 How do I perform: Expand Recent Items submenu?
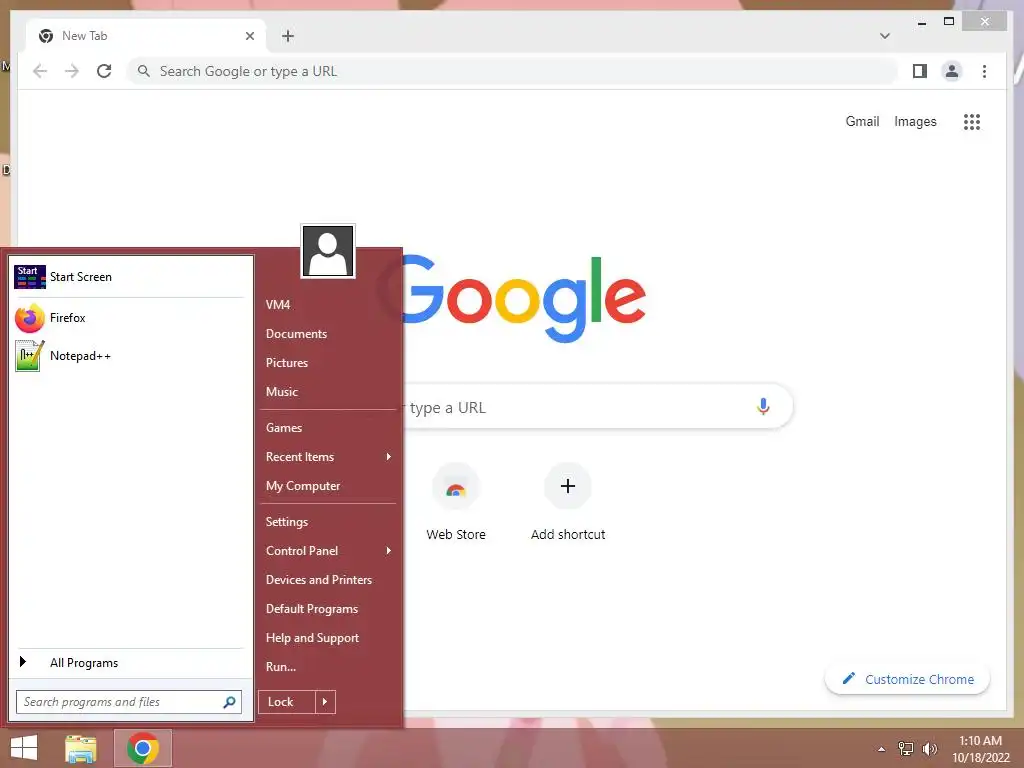pyautogui.click(x=328, y=456)
